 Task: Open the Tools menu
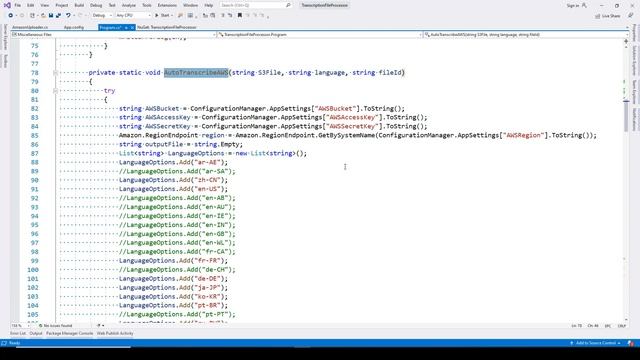point(147,5)
